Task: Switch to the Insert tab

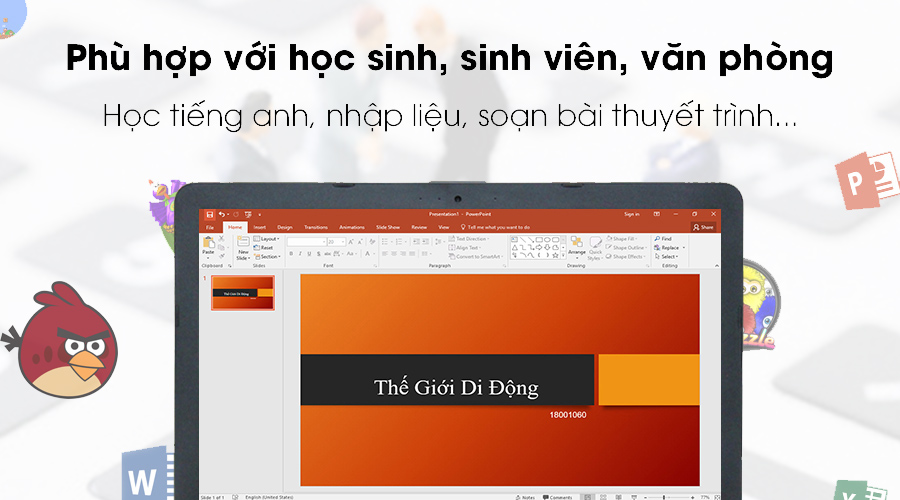Action: (x=259, y=227)
